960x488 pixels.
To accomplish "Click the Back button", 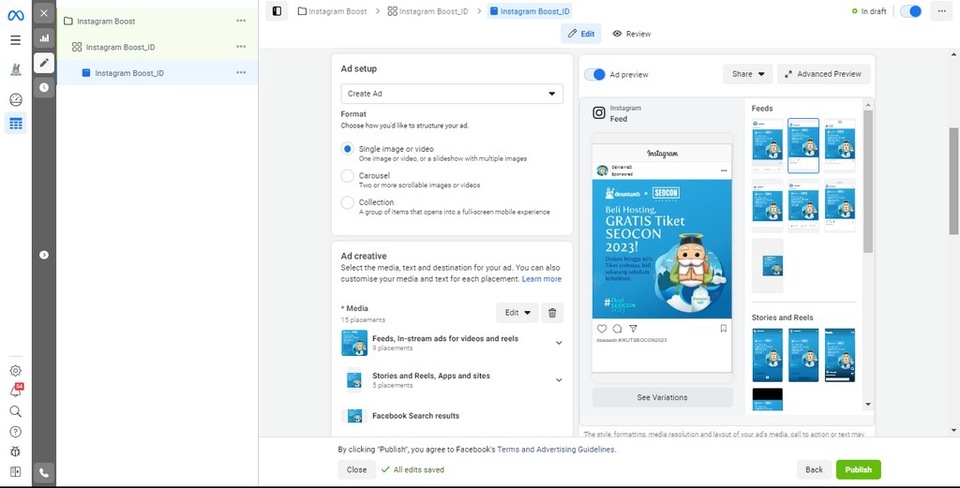I will pos(814,470).
